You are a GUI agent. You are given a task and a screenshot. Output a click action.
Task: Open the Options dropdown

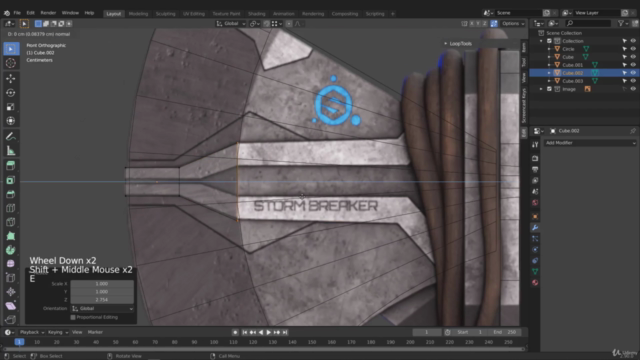click(513, 24)
